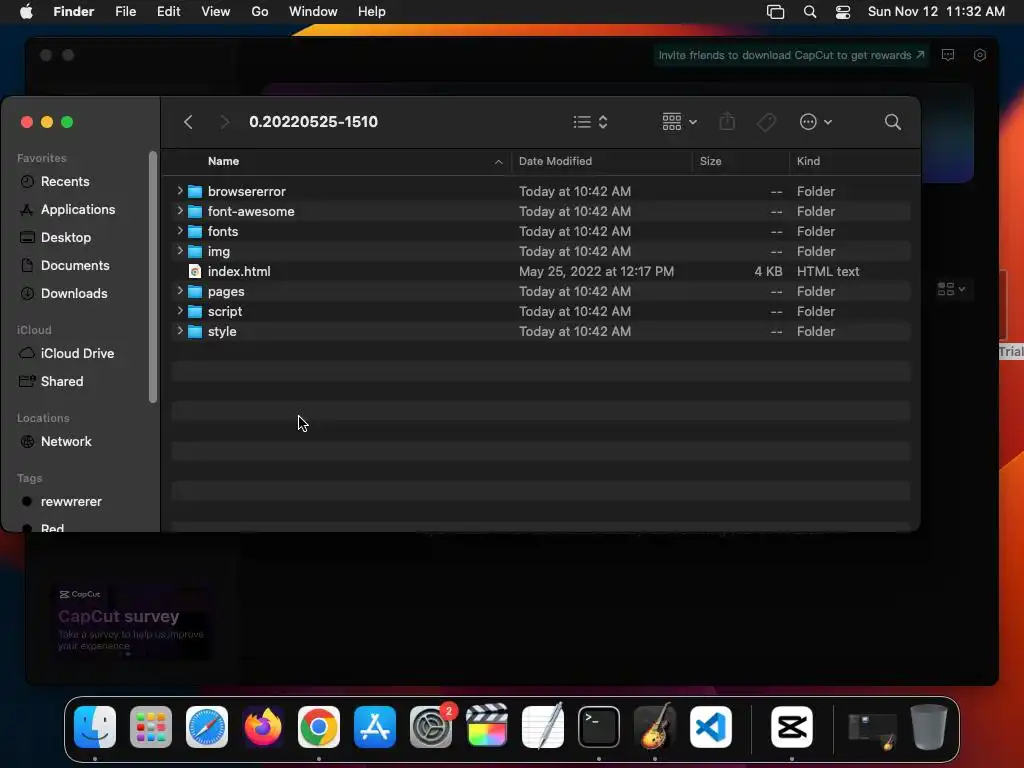Expand the pages folder
The height and width of the screenshot is (768, 1024).
pos(180,291)
